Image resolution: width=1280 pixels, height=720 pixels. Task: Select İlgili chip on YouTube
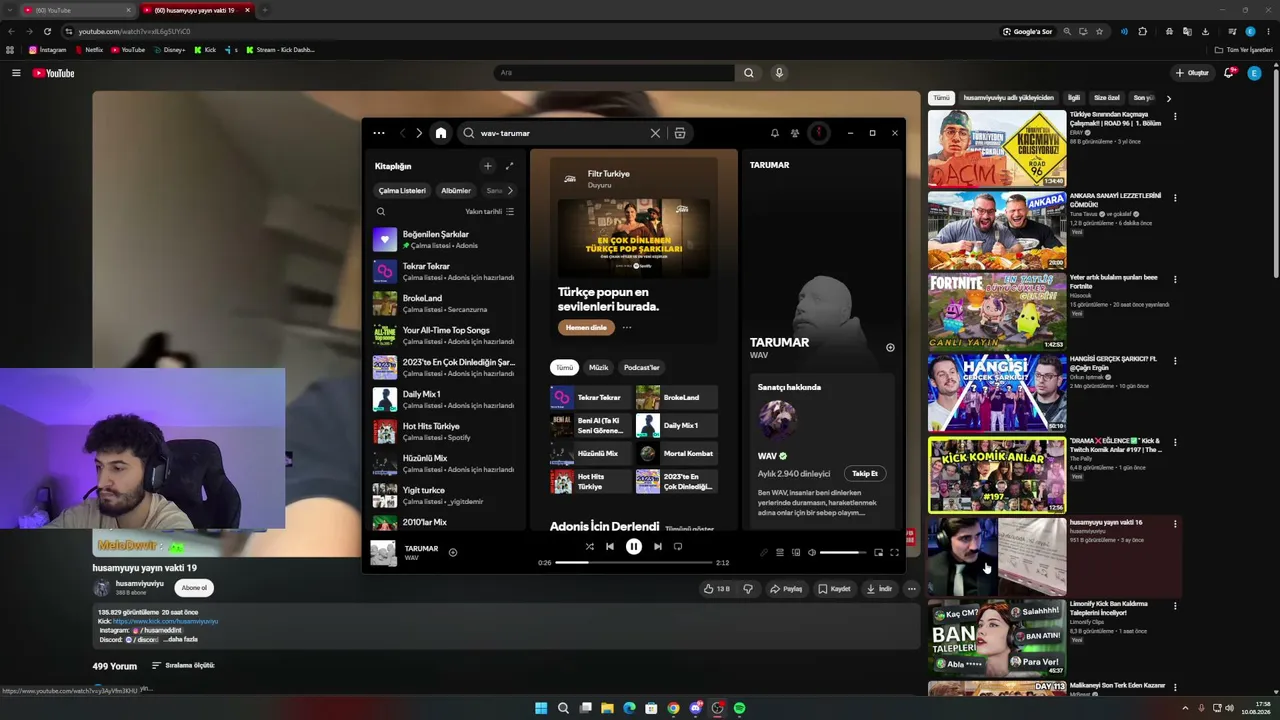pos(1074,98)
